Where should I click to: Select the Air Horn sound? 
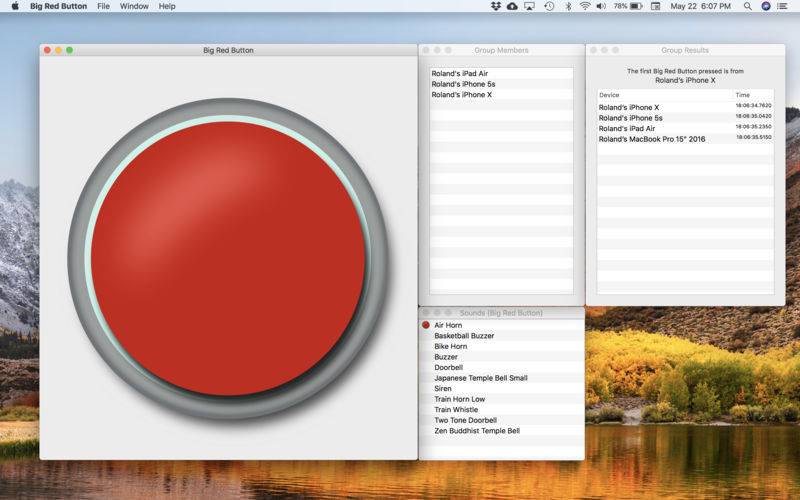click(x=502, y=325)
